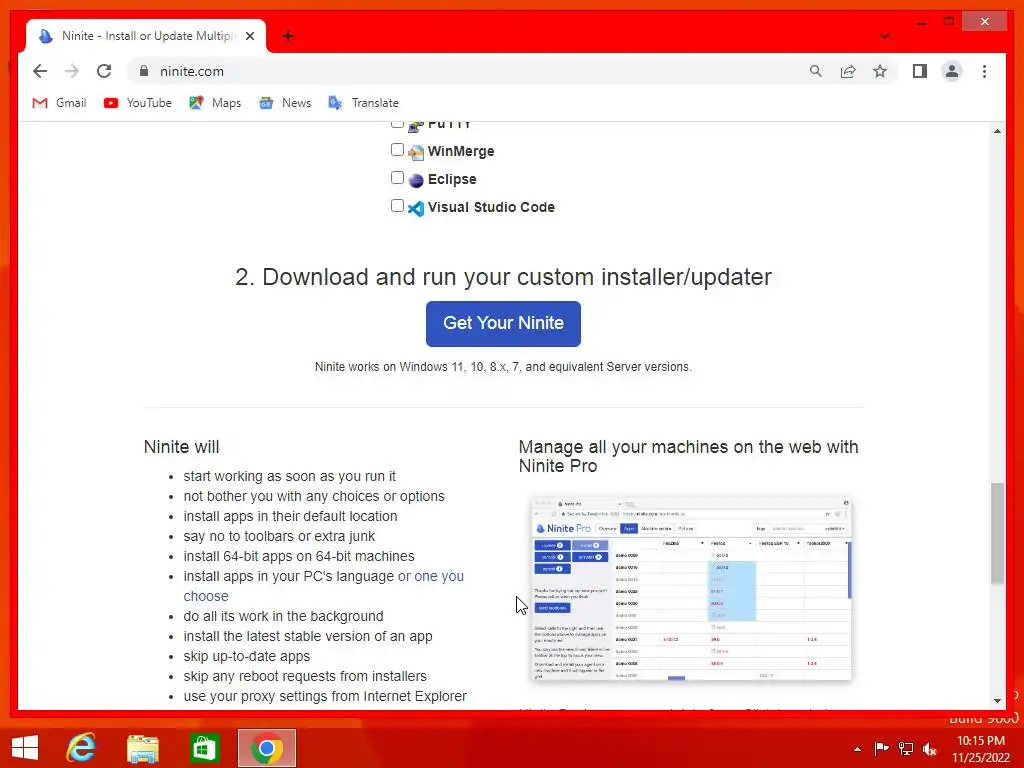Reload the Ninite page
The image size is (1024, 768).
coord(104,71)
